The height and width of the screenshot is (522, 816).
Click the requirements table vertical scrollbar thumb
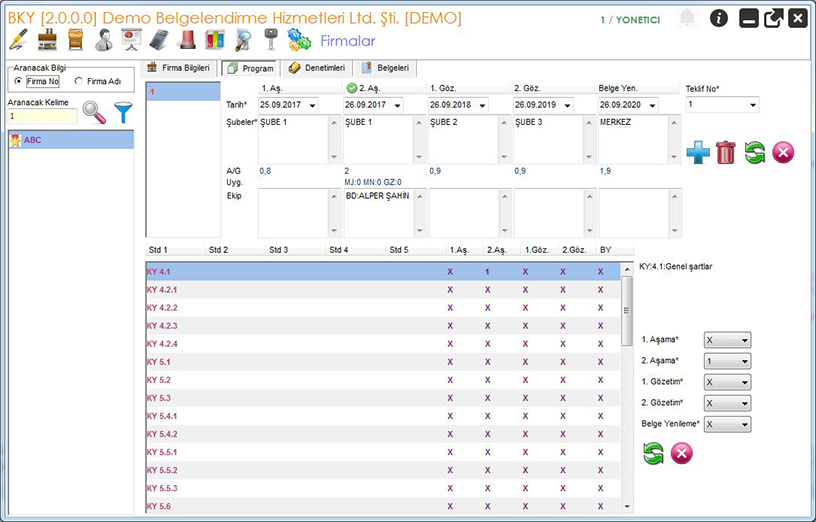pyautogui.click(x=627, y=311)
